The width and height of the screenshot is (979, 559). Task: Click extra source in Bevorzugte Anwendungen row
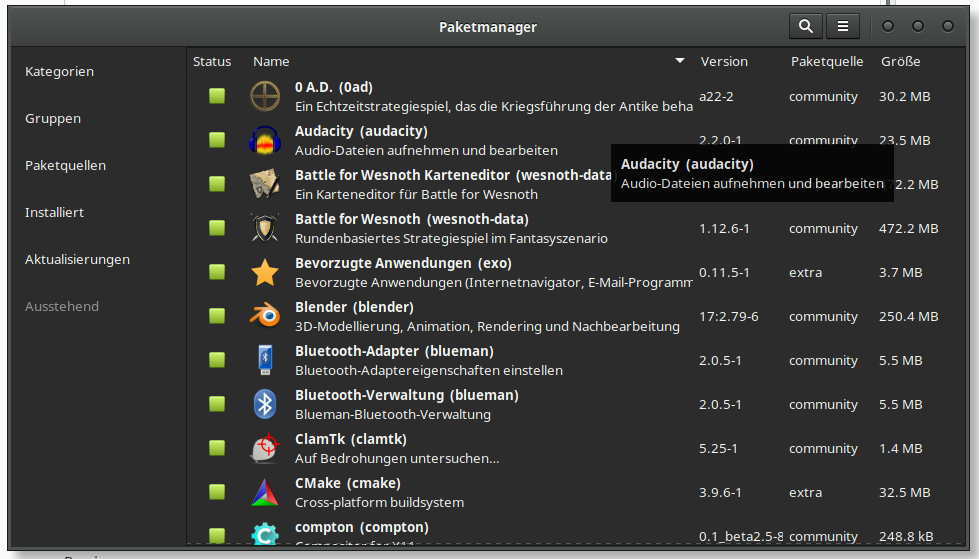[805, 273]
